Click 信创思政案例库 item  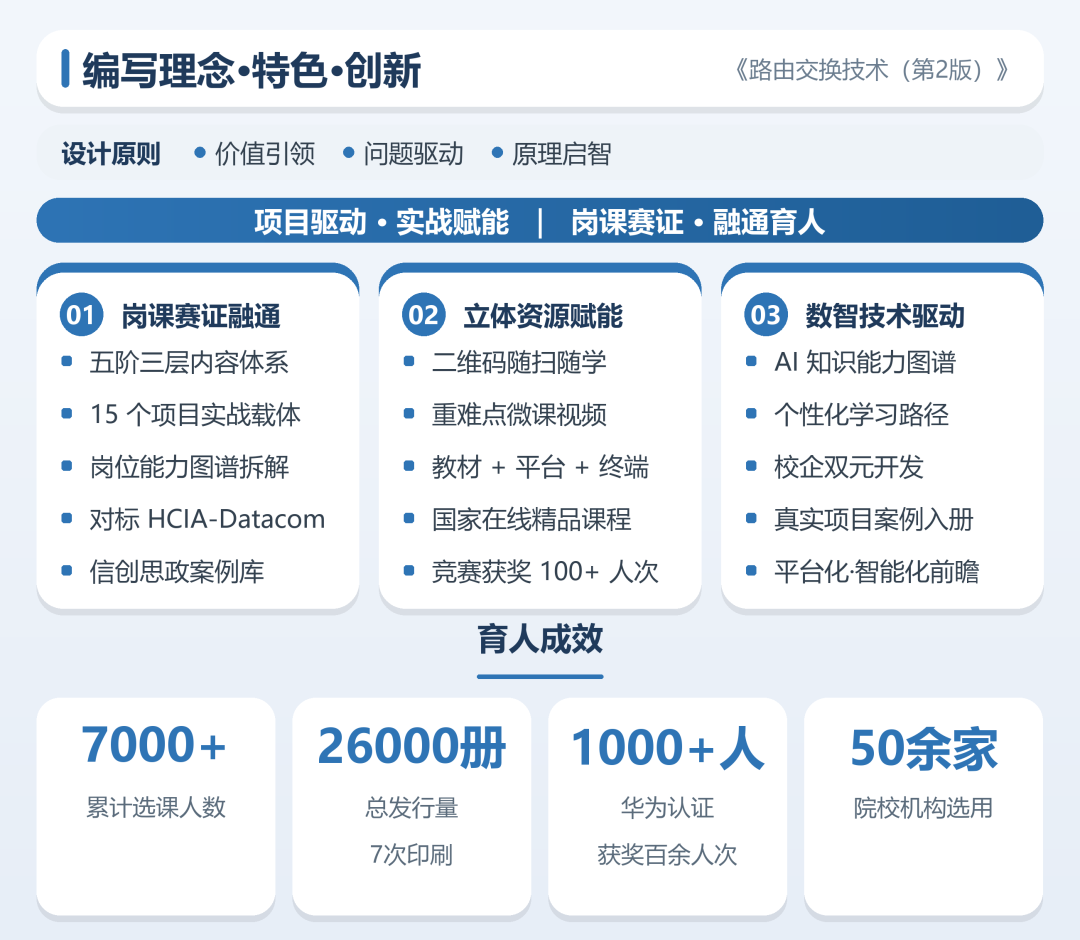pos(177,572)
